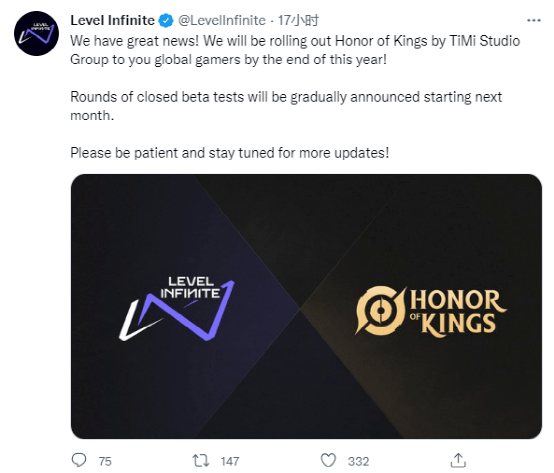This screenshot has height=473, width=554.
Task: Click the retweet arrows icon
Action: 201,460
